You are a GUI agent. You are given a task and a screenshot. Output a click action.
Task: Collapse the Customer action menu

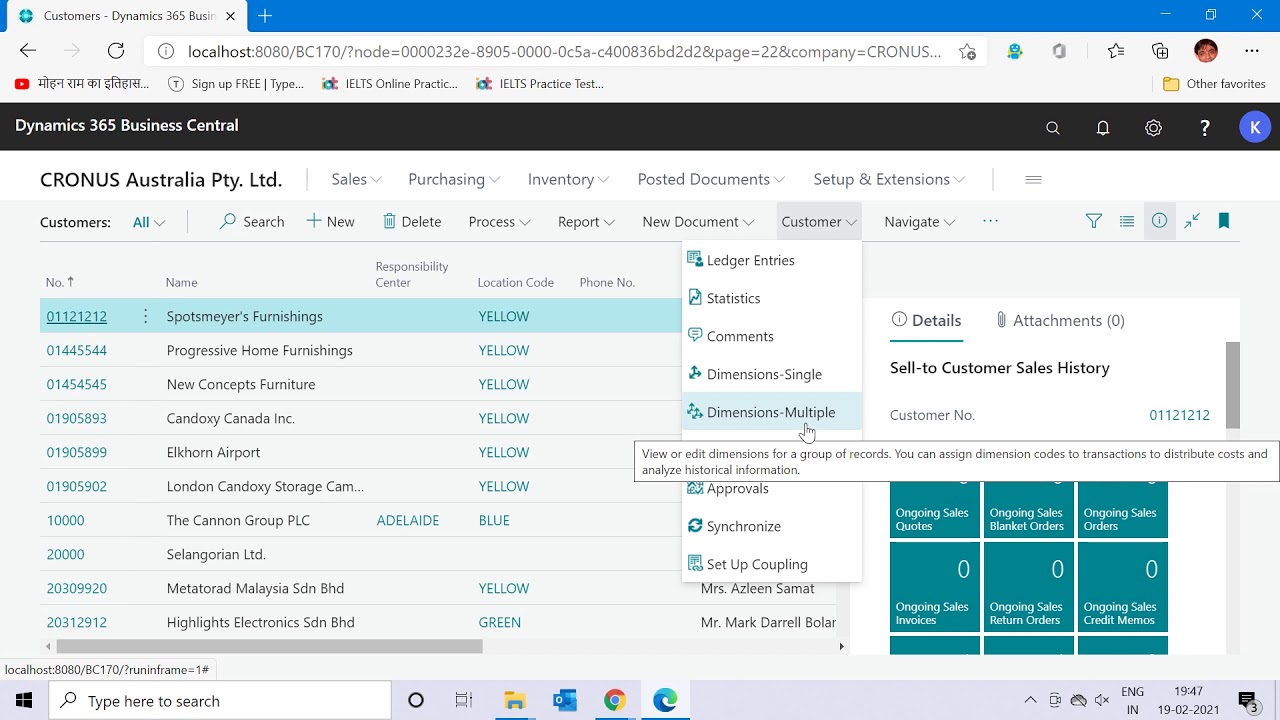(819, 222)
